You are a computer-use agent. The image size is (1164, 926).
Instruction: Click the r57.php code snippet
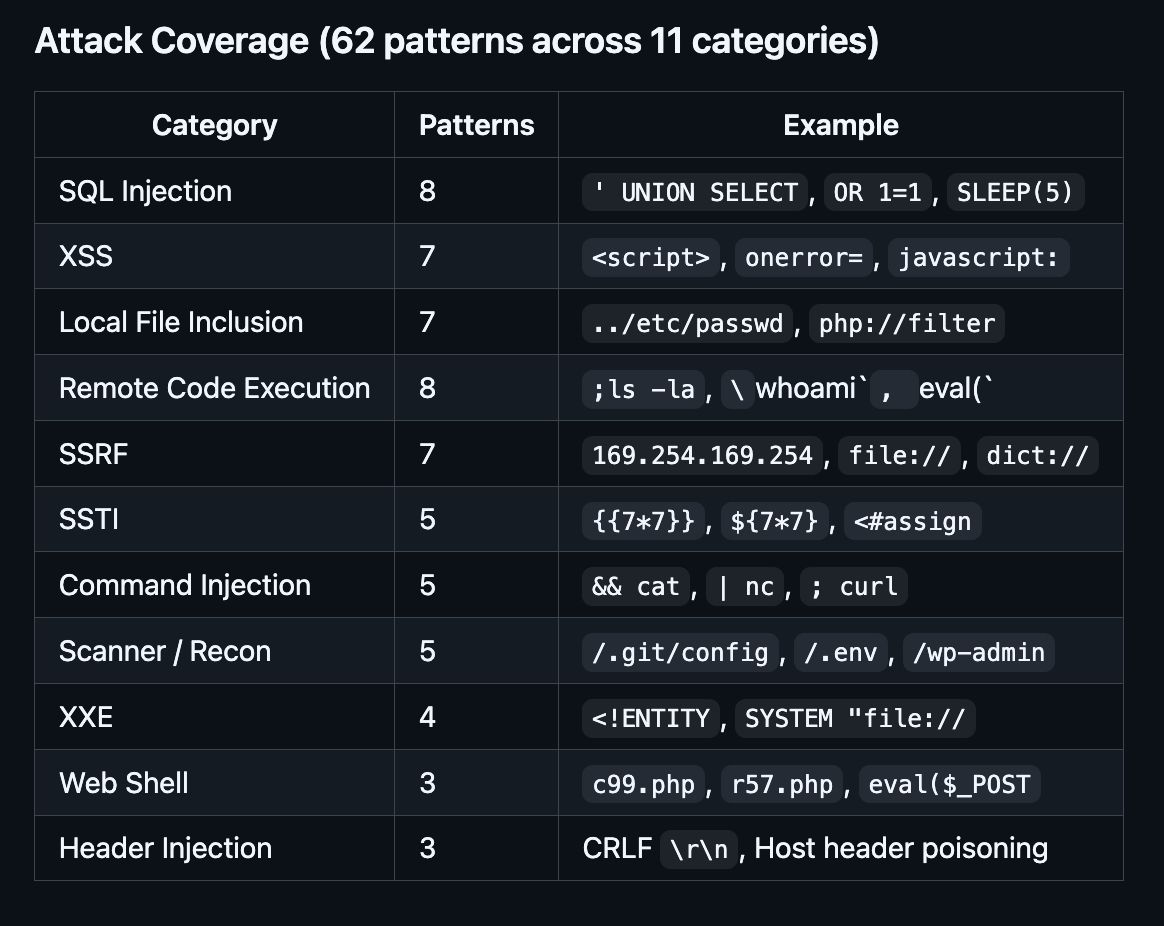point(782,784)
